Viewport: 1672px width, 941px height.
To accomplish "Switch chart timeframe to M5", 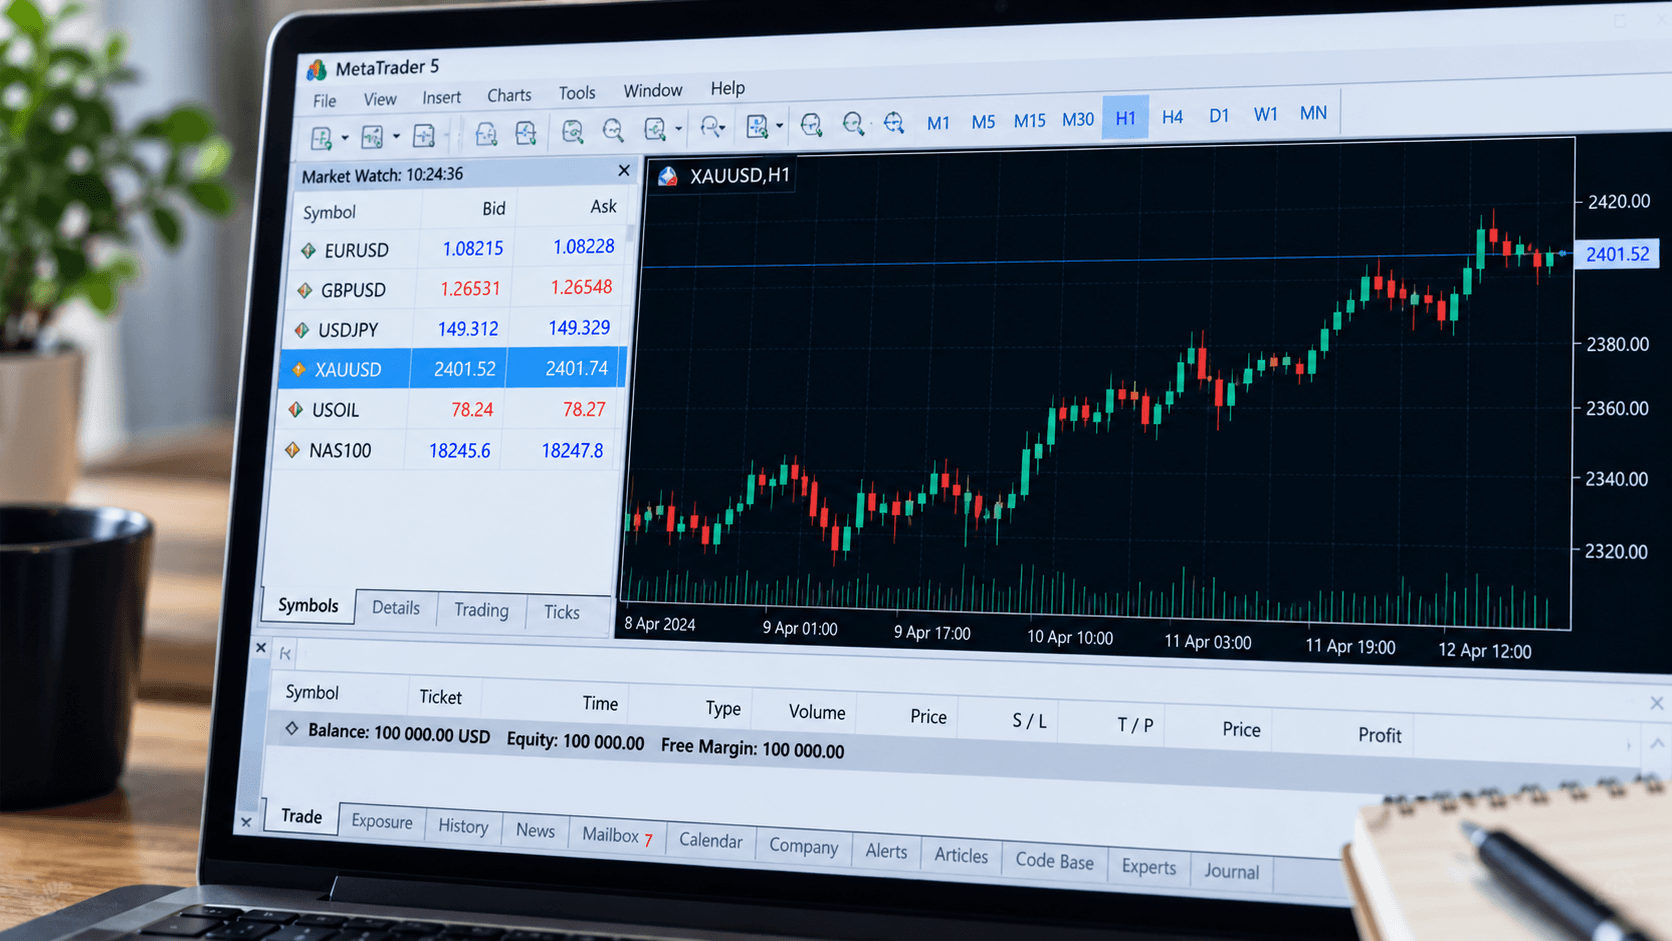I will pos(983,122).
